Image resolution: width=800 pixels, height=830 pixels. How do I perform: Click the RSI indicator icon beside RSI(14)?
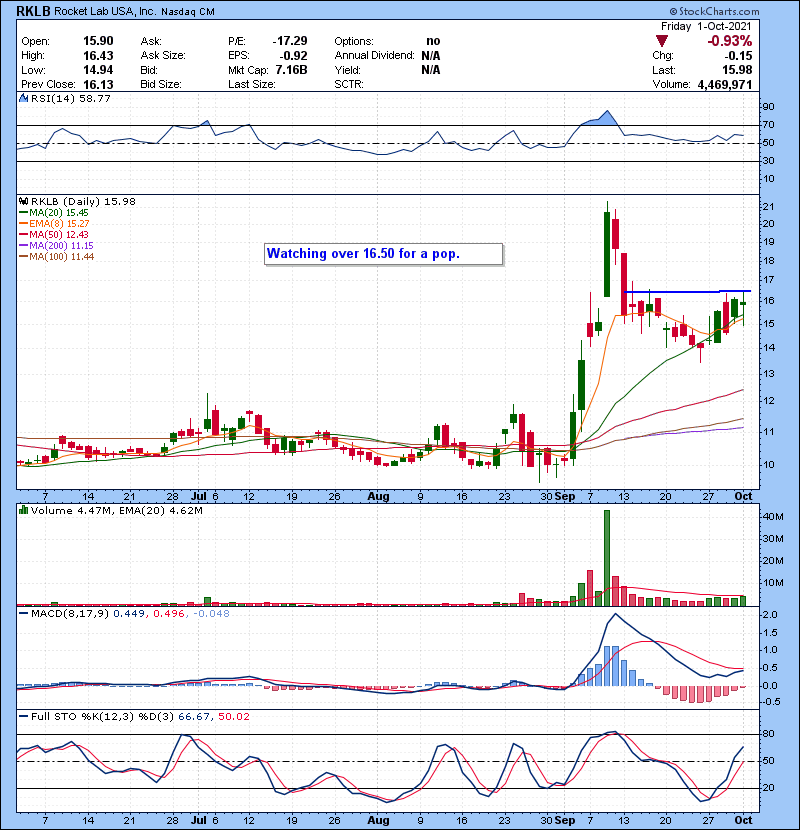(x=23, y=98)
